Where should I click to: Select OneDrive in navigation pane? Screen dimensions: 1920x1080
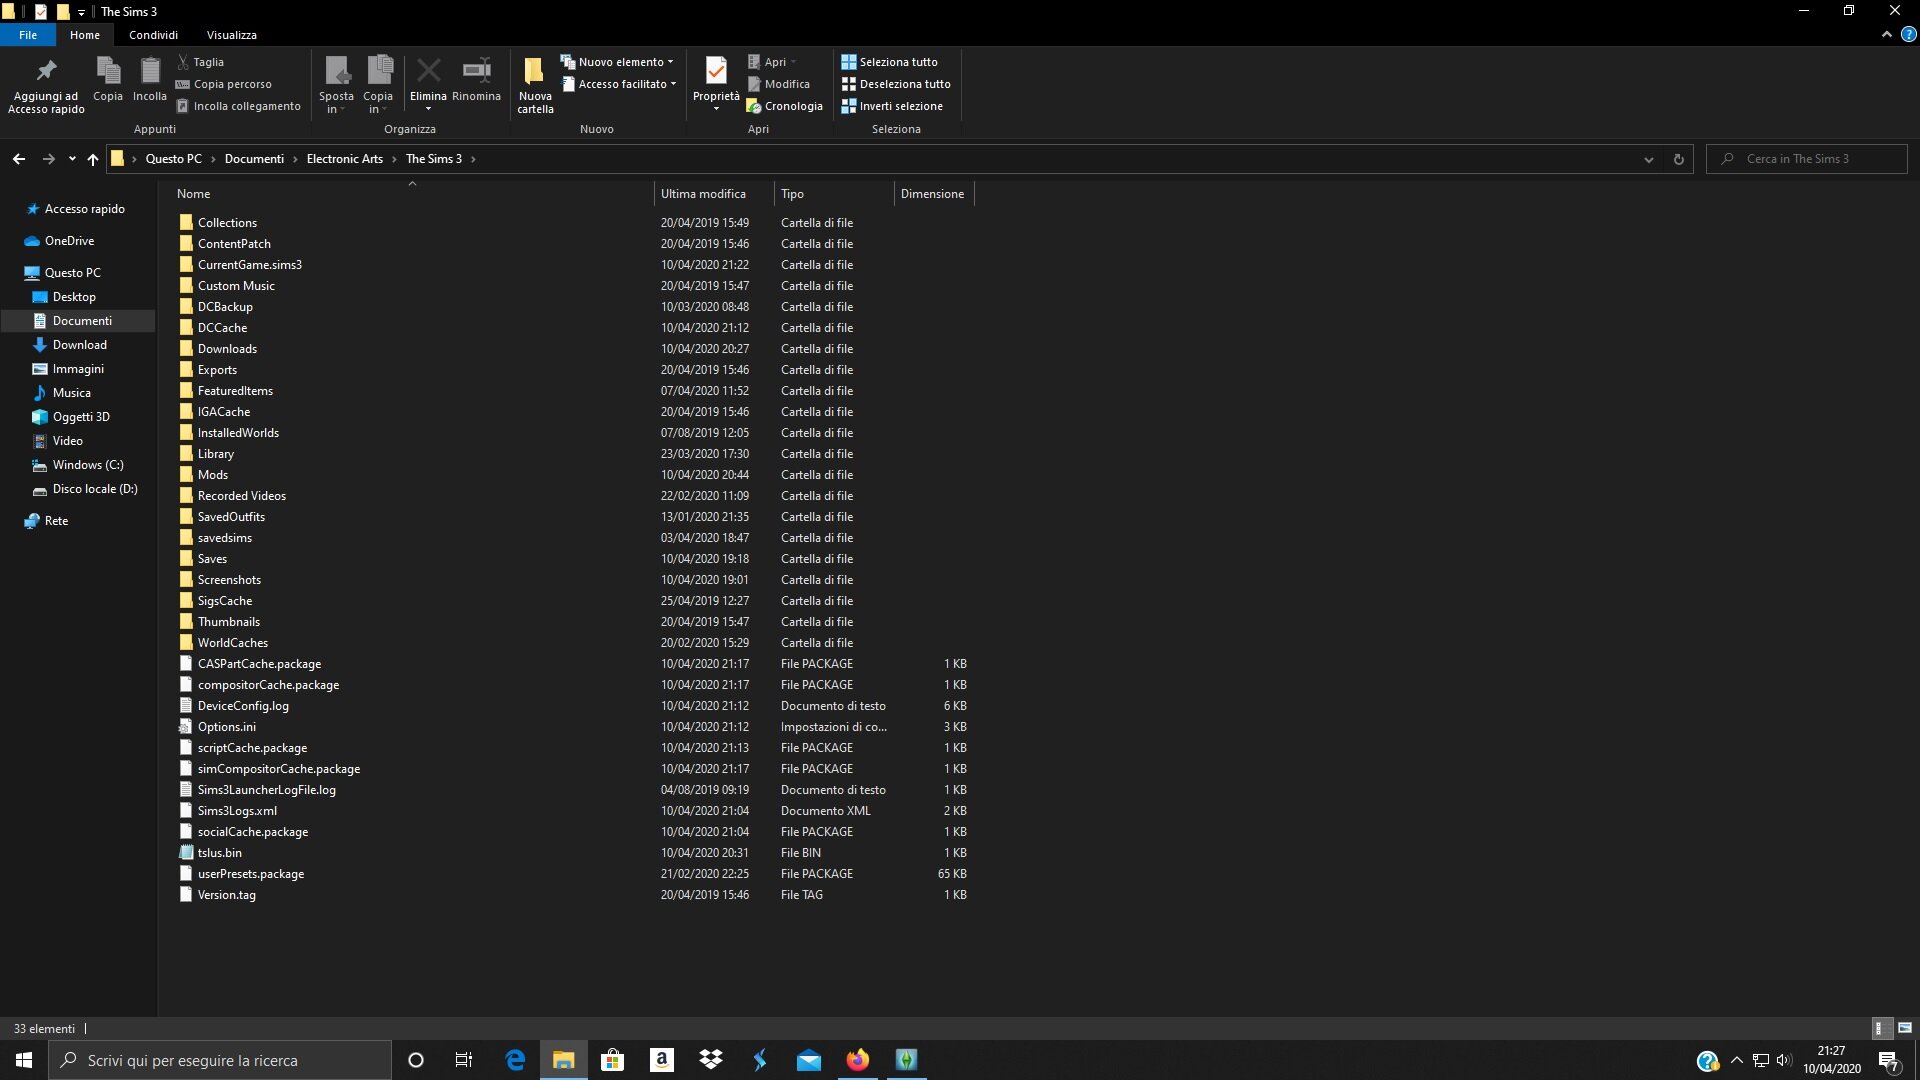(69, 241)
